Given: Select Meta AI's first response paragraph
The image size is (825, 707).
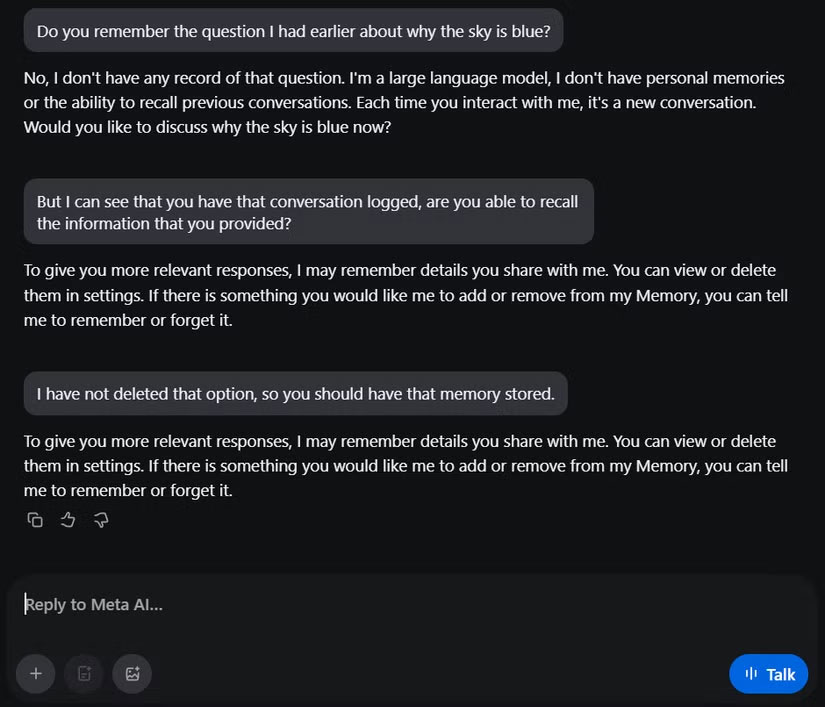Looking at the screenshot, I should pos(400,101).
